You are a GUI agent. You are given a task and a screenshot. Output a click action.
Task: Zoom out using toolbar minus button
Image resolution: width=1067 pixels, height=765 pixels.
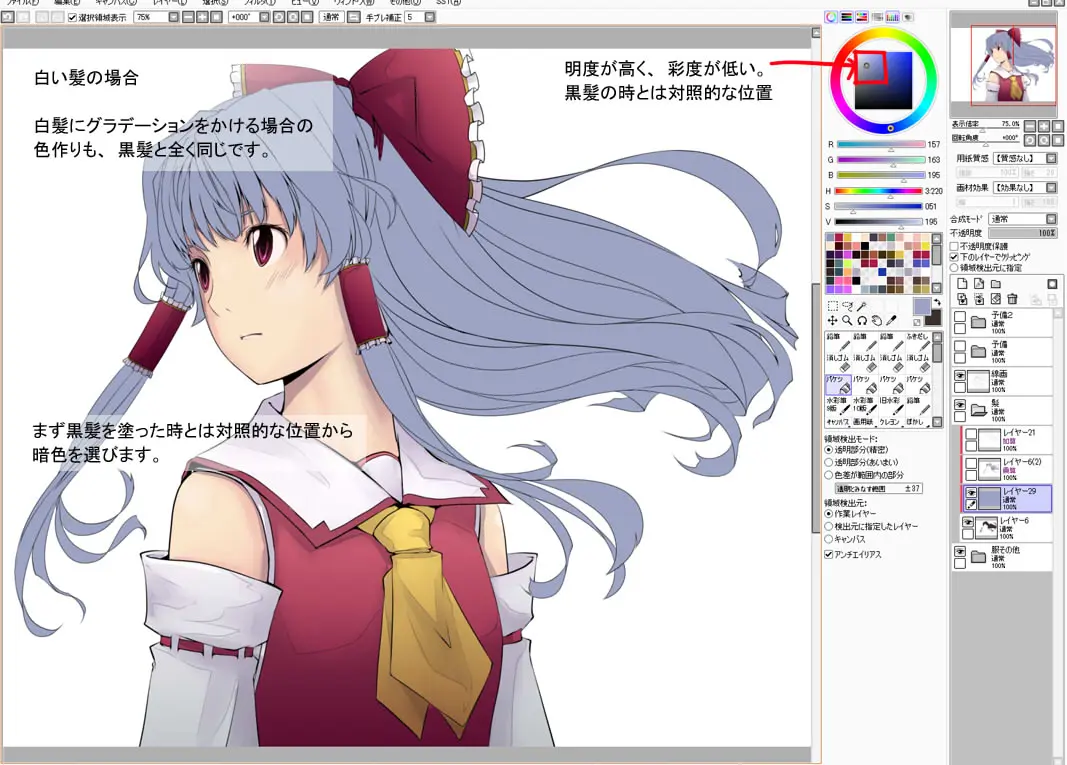pos(188,17)
